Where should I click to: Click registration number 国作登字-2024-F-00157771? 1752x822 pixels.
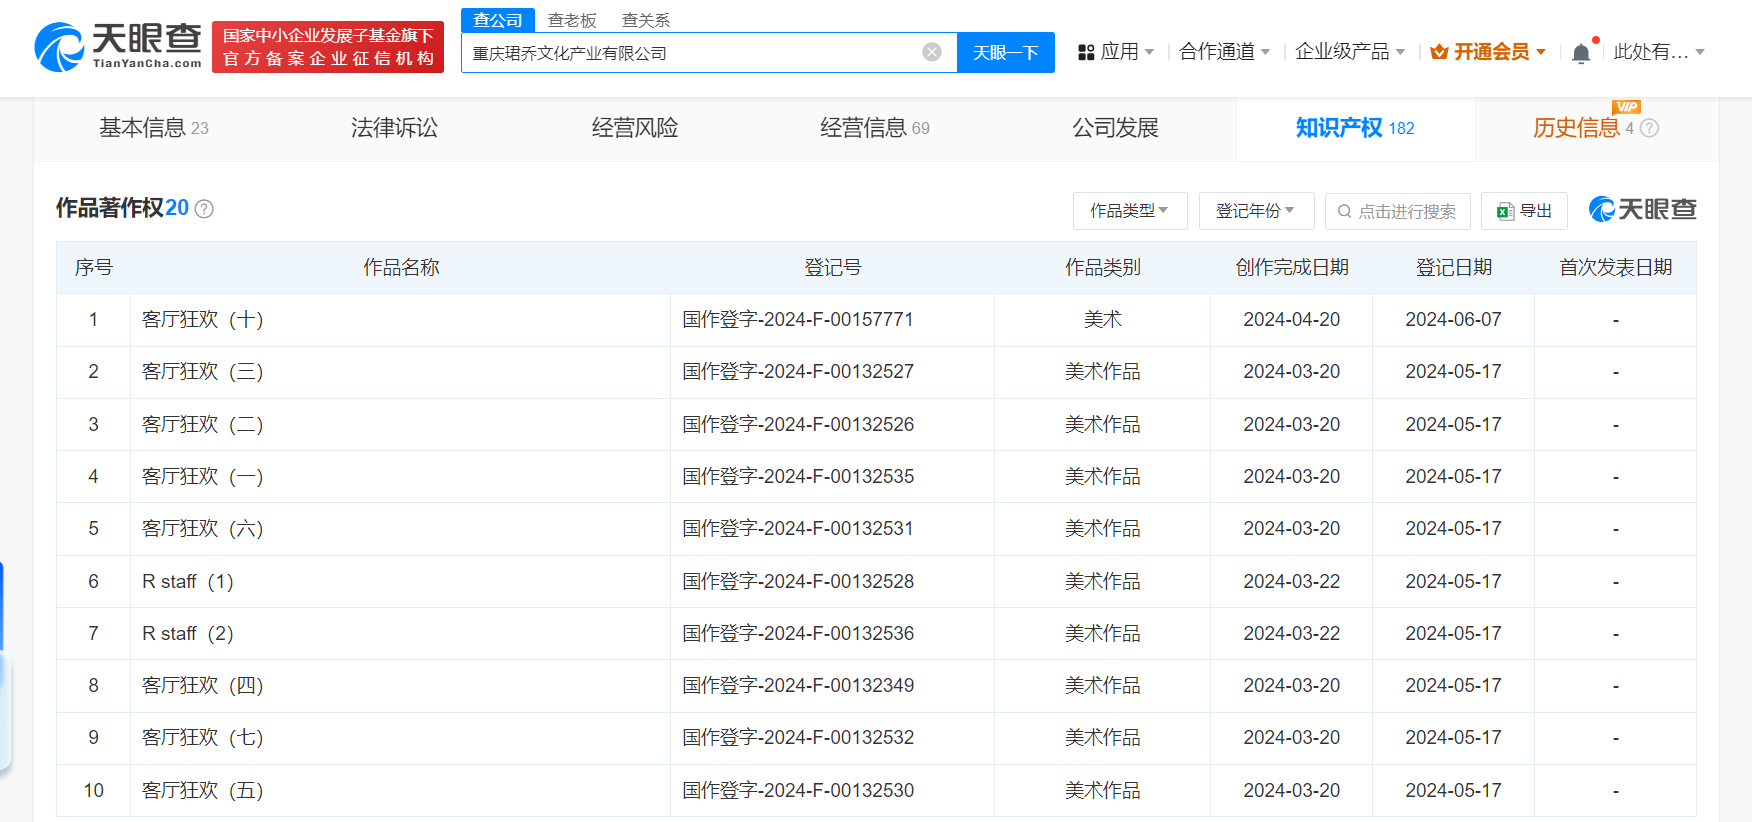tap(798, 319)
